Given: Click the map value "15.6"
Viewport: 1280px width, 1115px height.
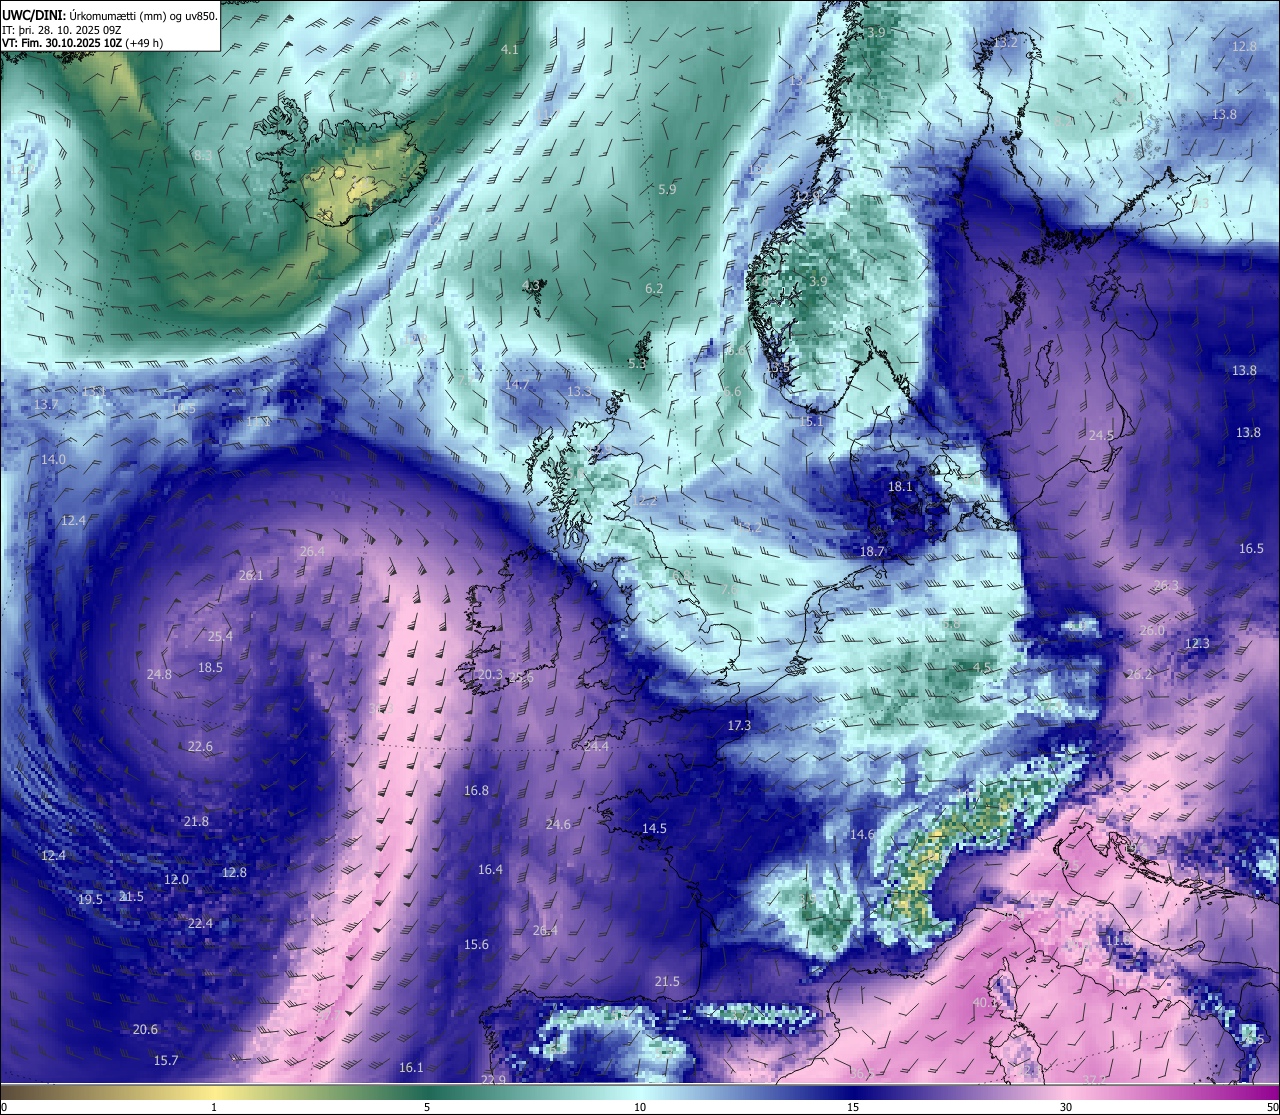Looking at the screenshot, I should [476, 945].
